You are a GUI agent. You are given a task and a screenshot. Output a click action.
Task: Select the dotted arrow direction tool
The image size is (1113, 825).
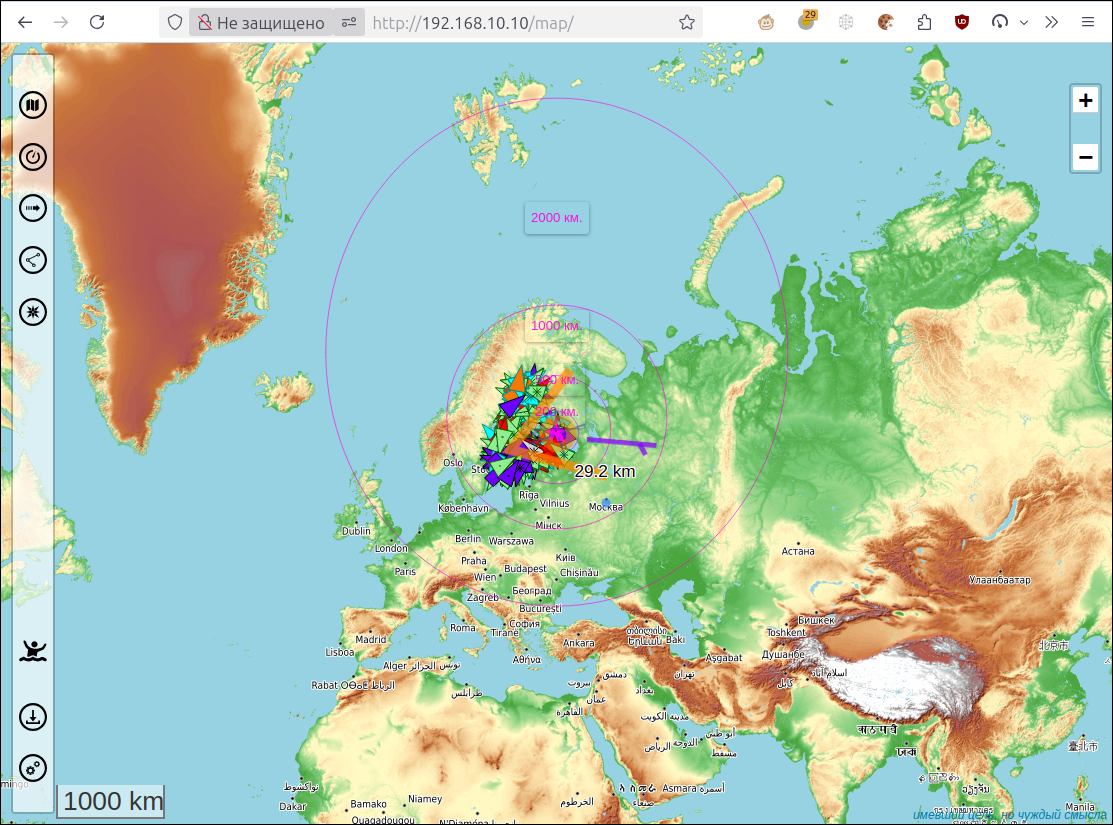click(x=33, y=208)
